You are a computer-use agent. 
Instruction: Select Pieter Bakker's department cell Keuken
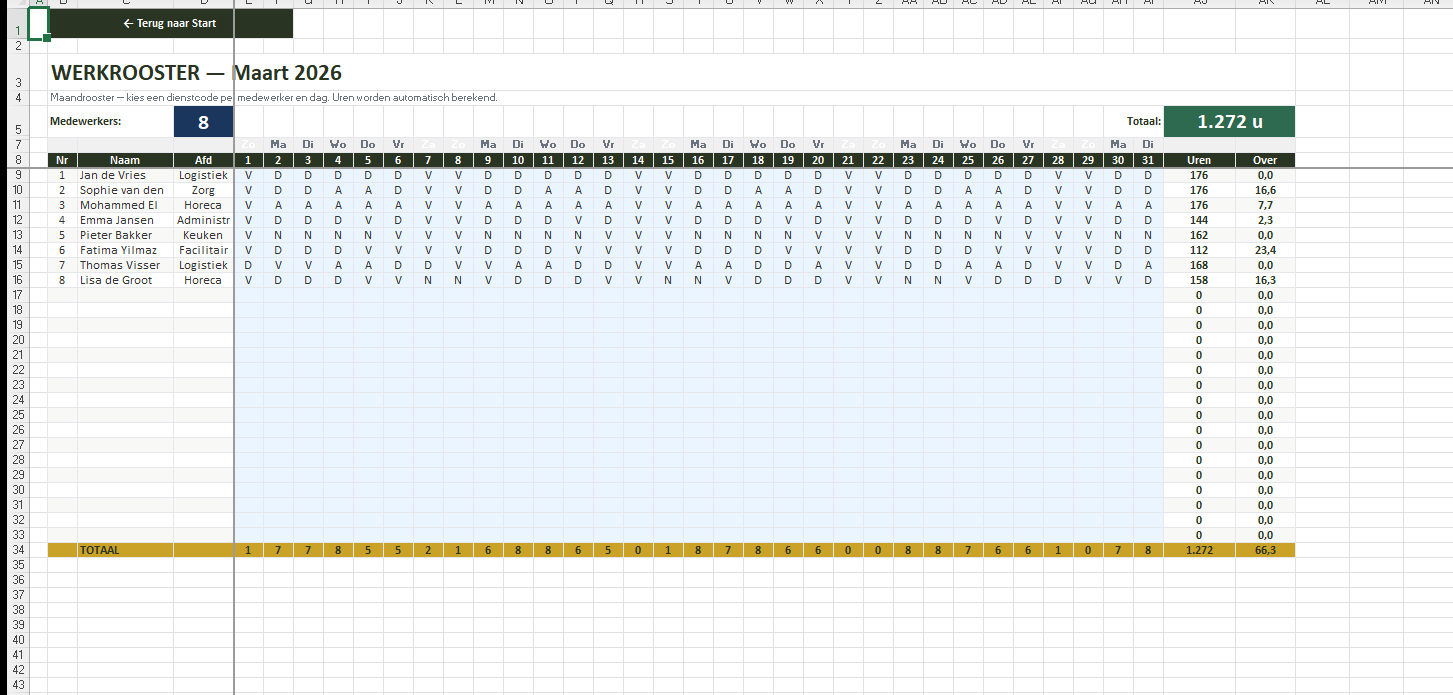pos(203,235)
